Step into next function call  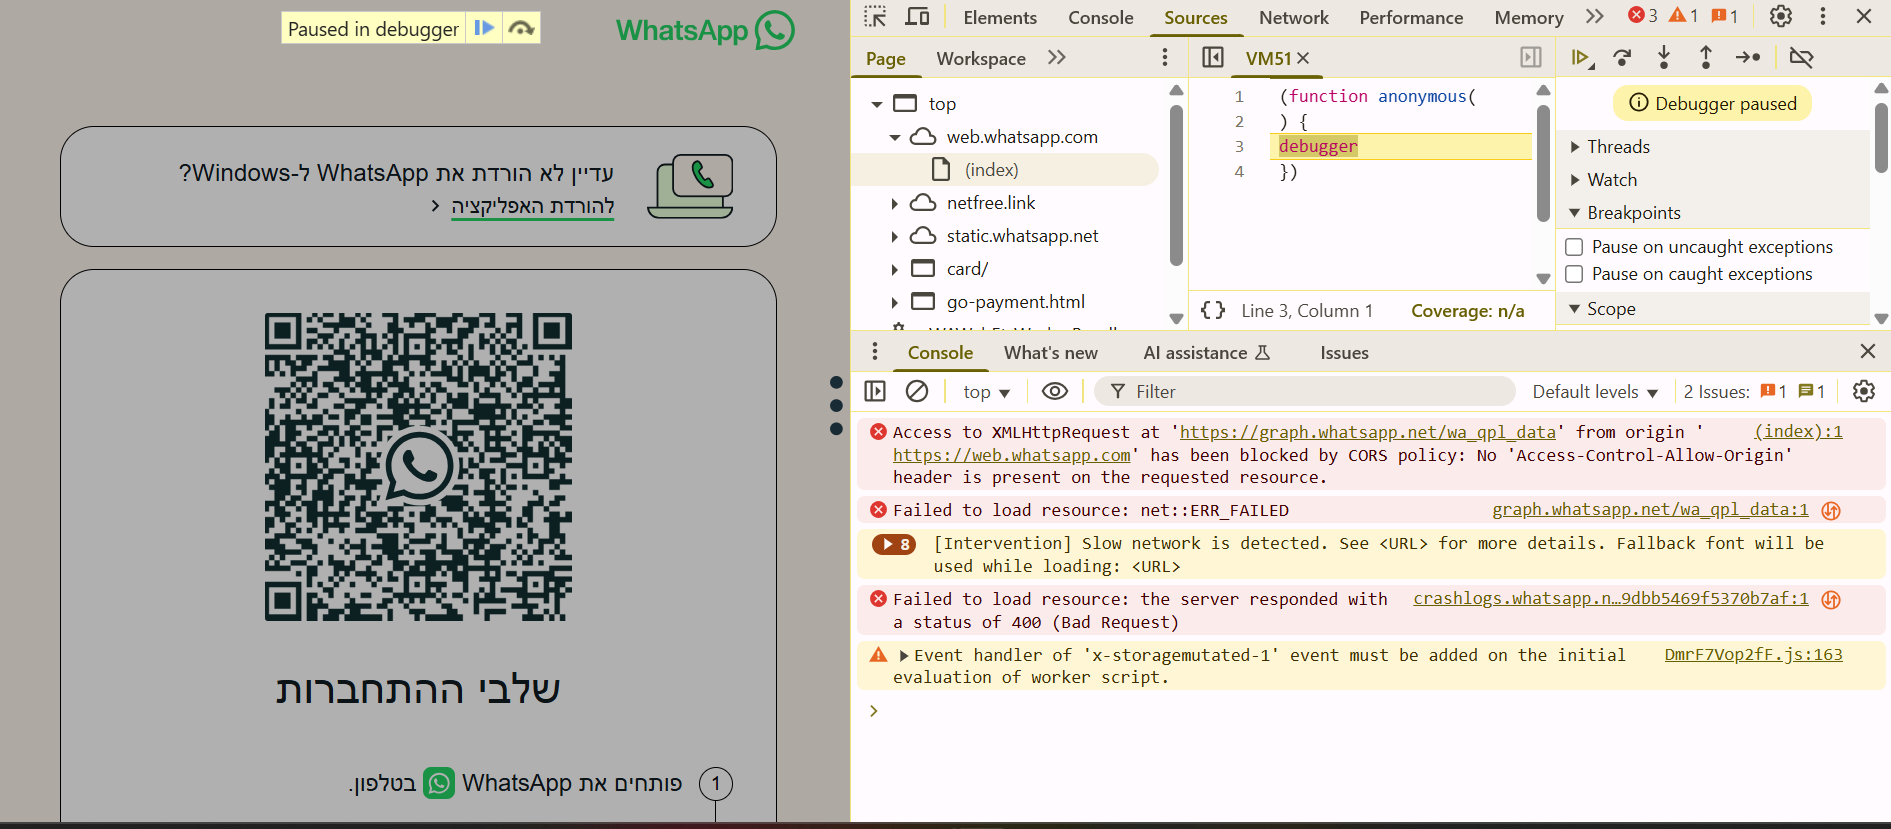[1664, 58]
